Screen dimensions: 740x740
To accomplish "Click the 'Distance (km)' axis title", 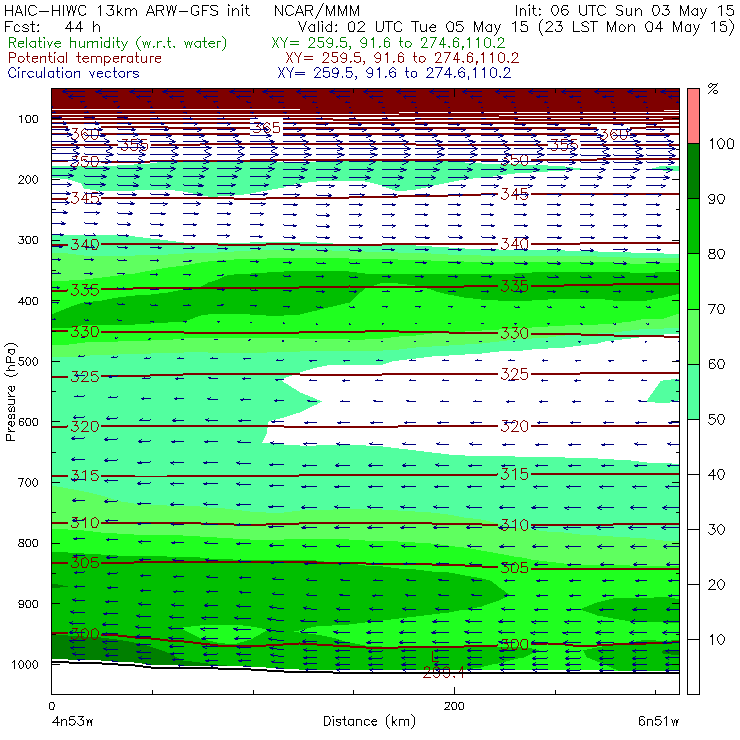I will click(370, 721).
